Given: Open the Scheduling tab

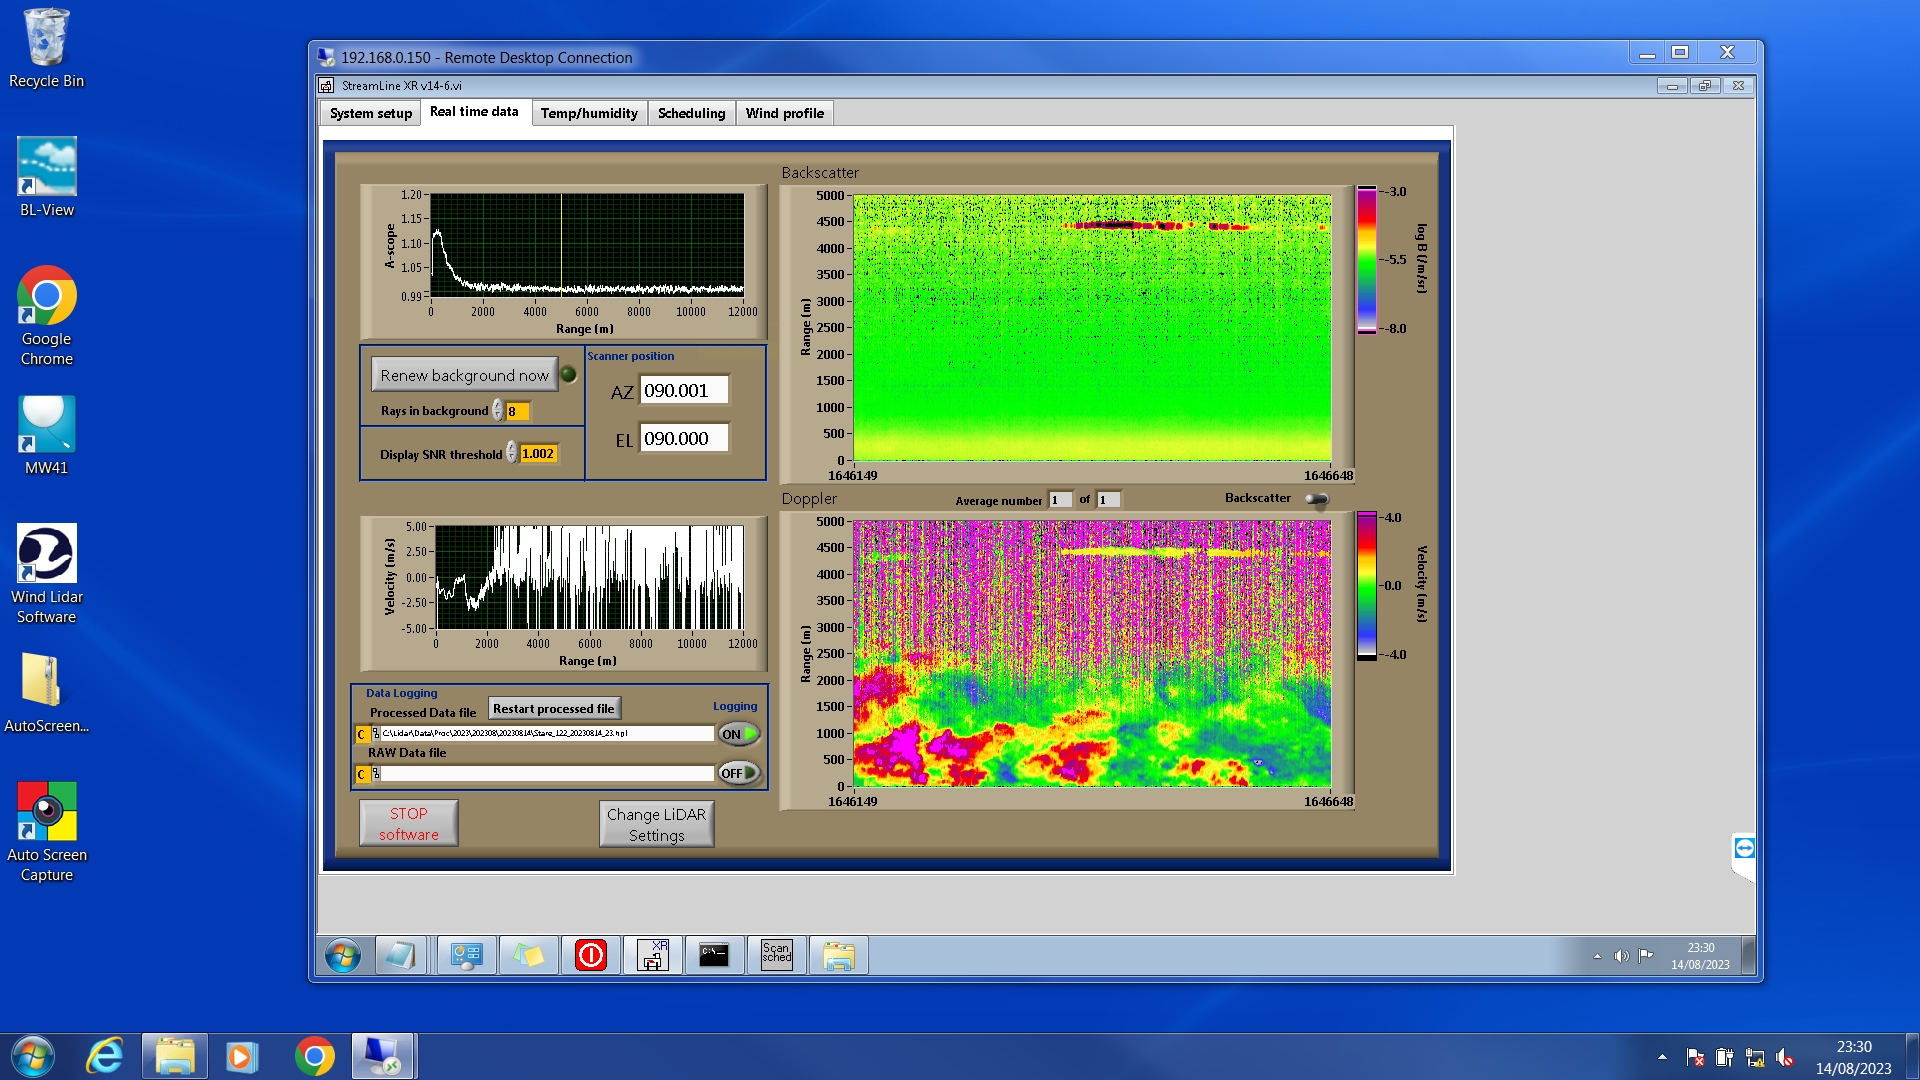Looking at the screenshot, I should click(691, 113).
